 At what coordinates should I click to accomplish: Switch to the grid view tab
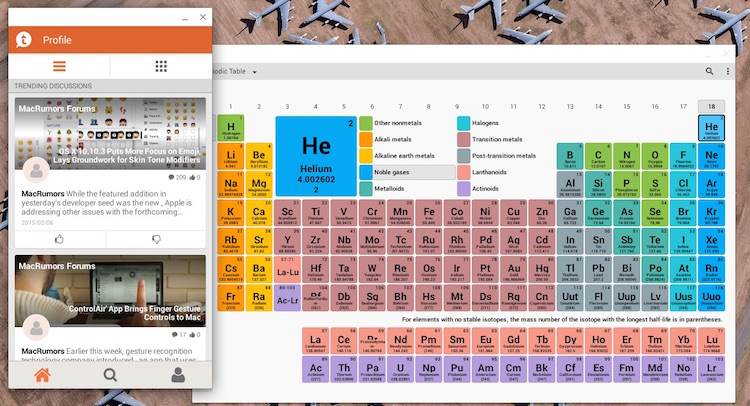coord(161,66)
